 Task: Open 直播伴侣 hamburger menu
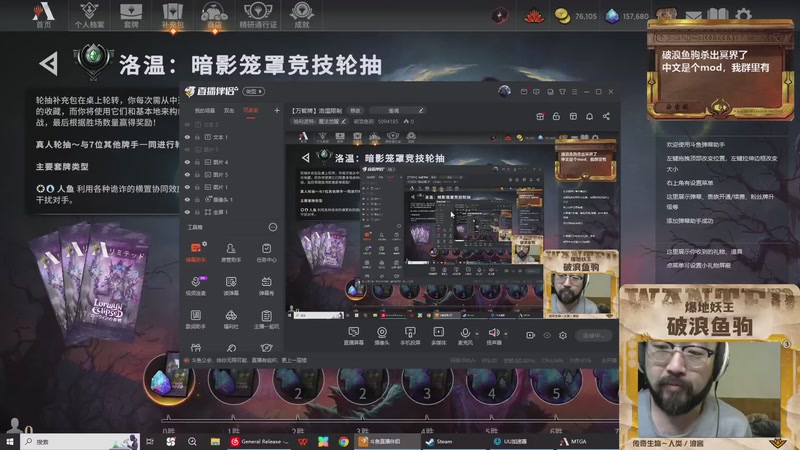click(574, 92)
